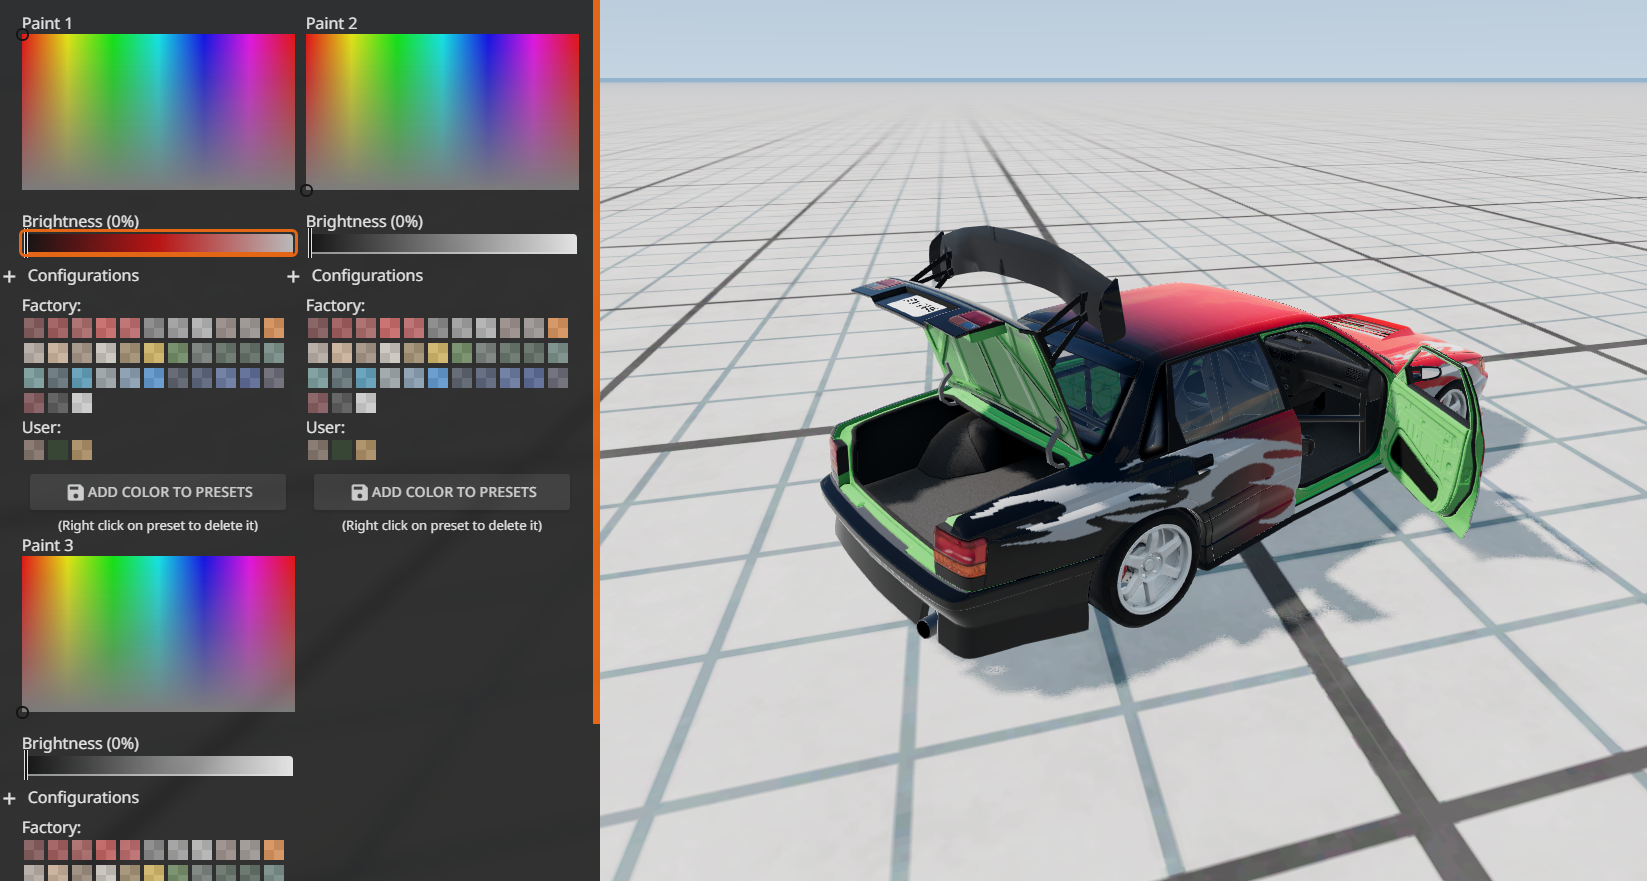Select dark green user preset for Paint 1
Viewport: 1647px width, 881px height.
(58, 450)
